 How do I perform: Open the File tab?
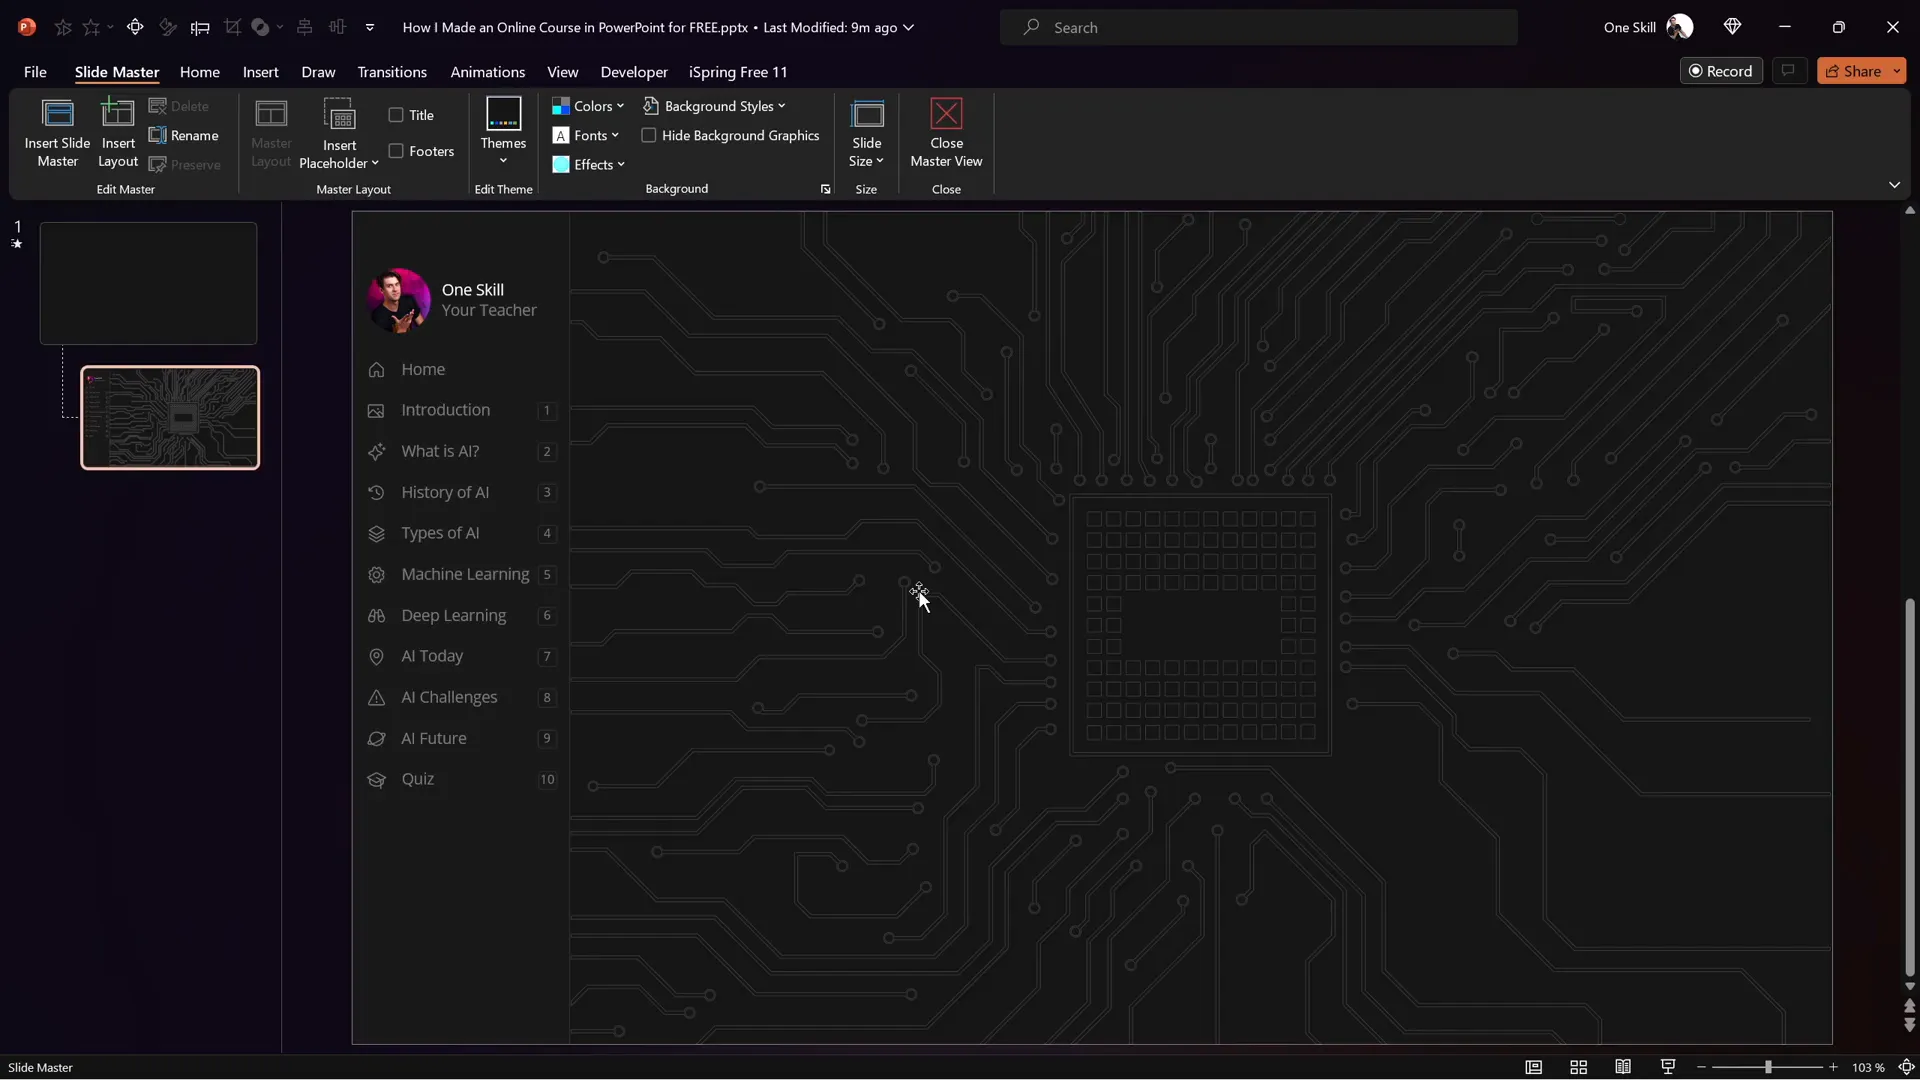click(x=35, y=72)
